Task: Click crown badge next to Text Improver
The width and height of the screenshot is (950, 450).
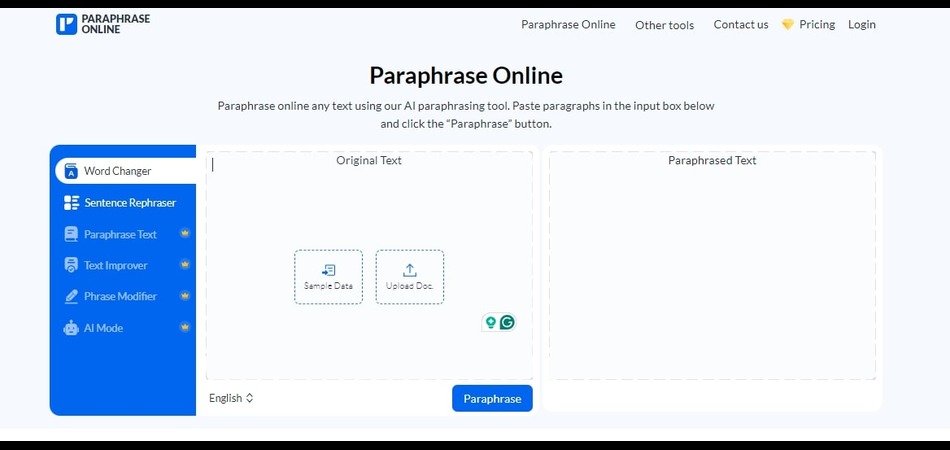Action: click(x=185, y=264)
